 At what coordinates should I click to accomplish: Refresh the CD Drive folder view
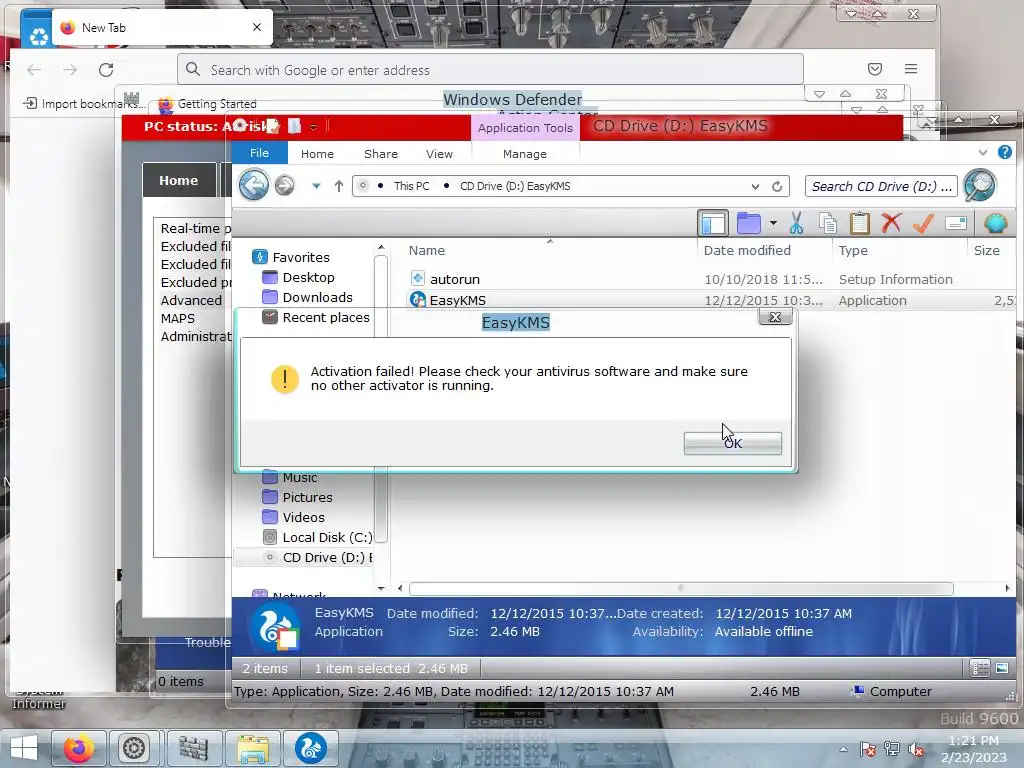776,186
